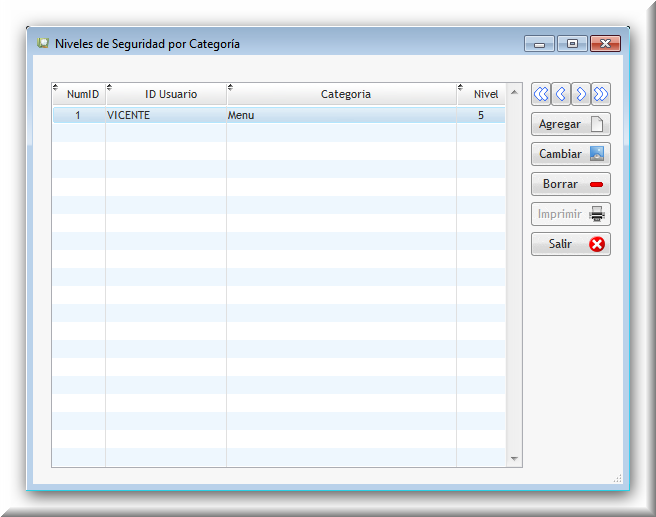Click the scrollbar up arrow
Screen dimensions: 656x517
click(514, 92)
